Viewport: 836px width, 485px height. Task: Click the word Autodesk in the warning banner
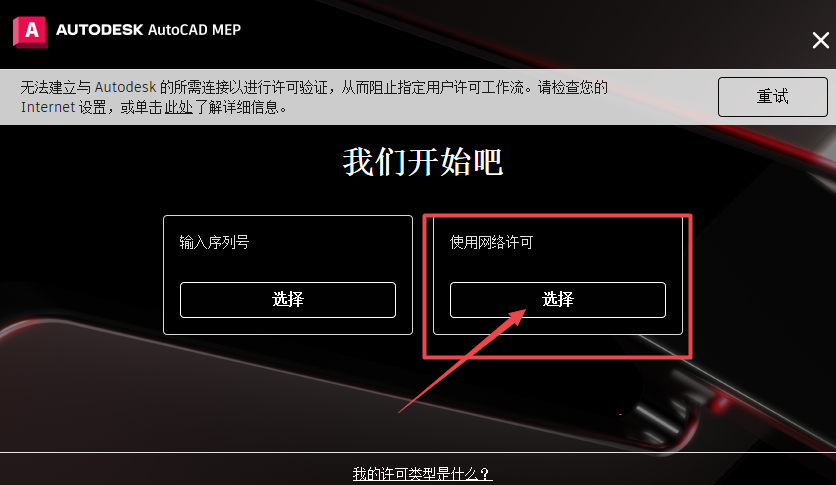click(x=125, y=87)
